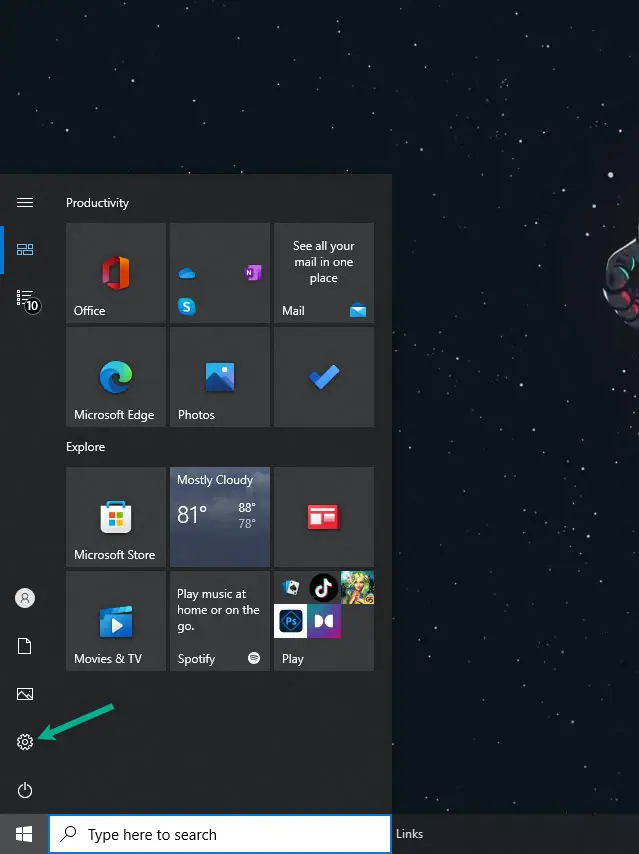
Task: Switch to the All apps list view
Action: 27,300
